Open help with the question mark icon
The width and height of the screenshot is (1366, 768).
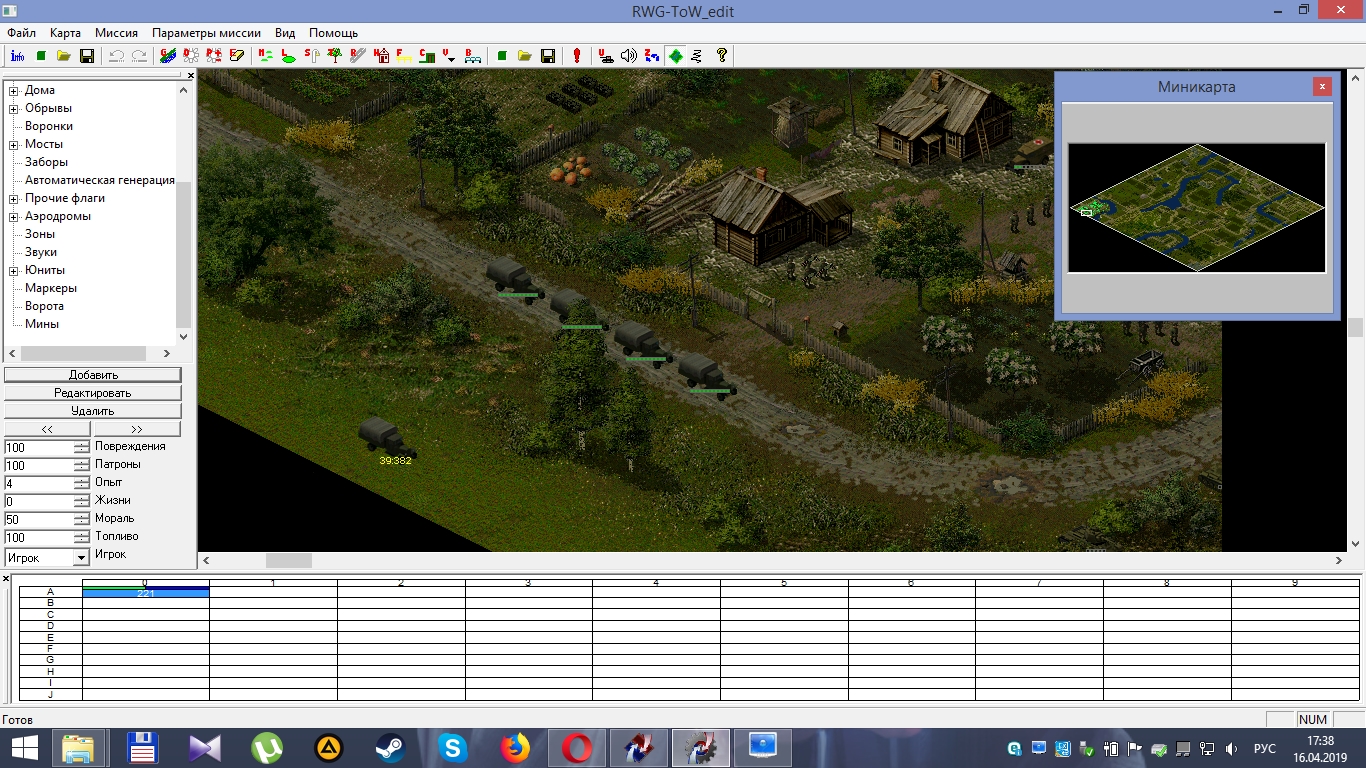pos(722,56)
